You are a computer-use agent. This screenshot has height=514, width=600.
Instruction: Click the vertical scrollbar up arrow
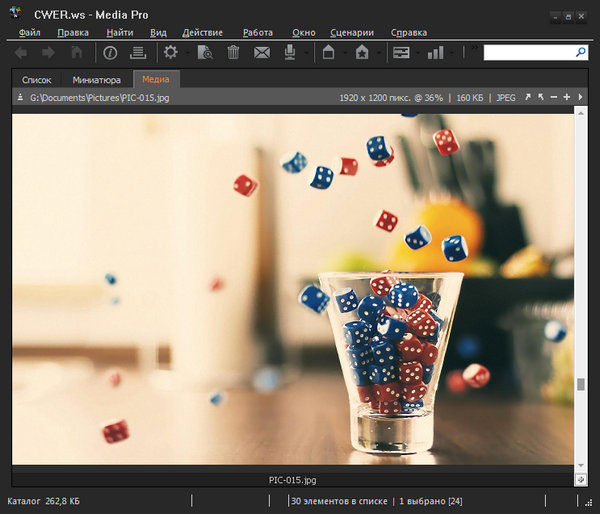pyautogui.click(x=581, y=114)
